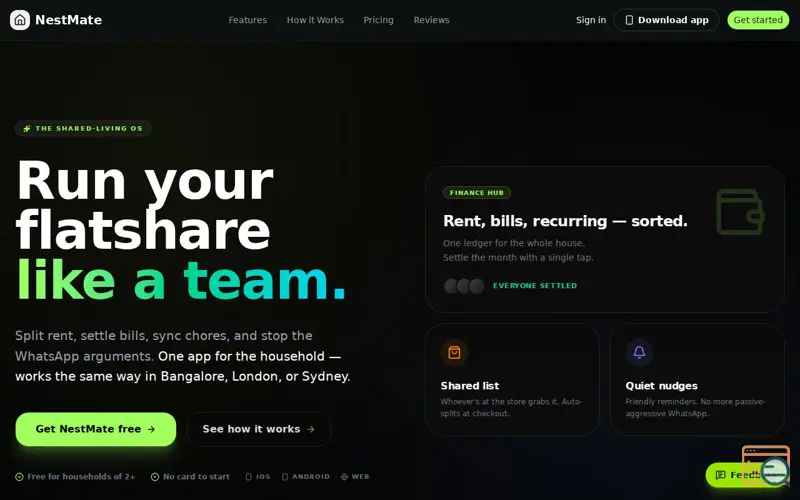This screenshot has height=500, width=800.
Task: Click the ANDROID platform label
Action: point(311,477)
